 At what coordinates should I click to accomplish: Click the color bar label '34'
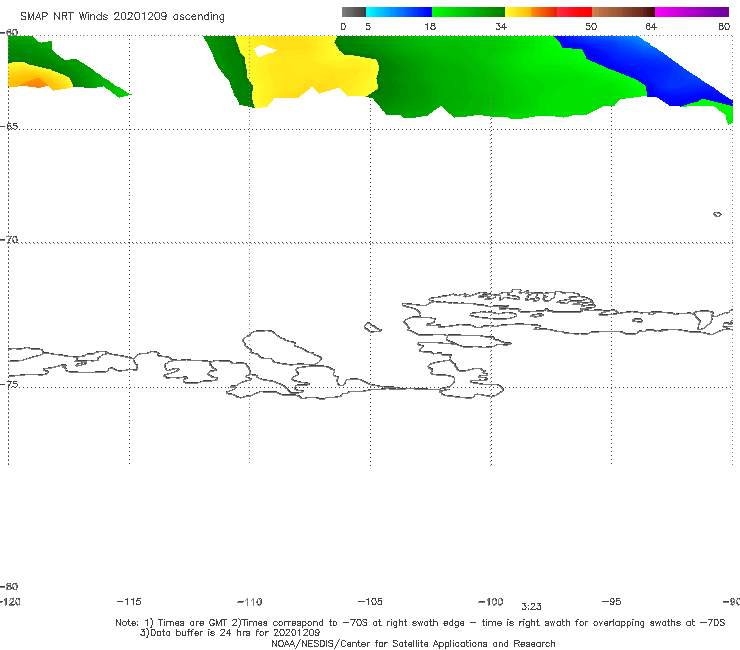[x=501, y=27]
